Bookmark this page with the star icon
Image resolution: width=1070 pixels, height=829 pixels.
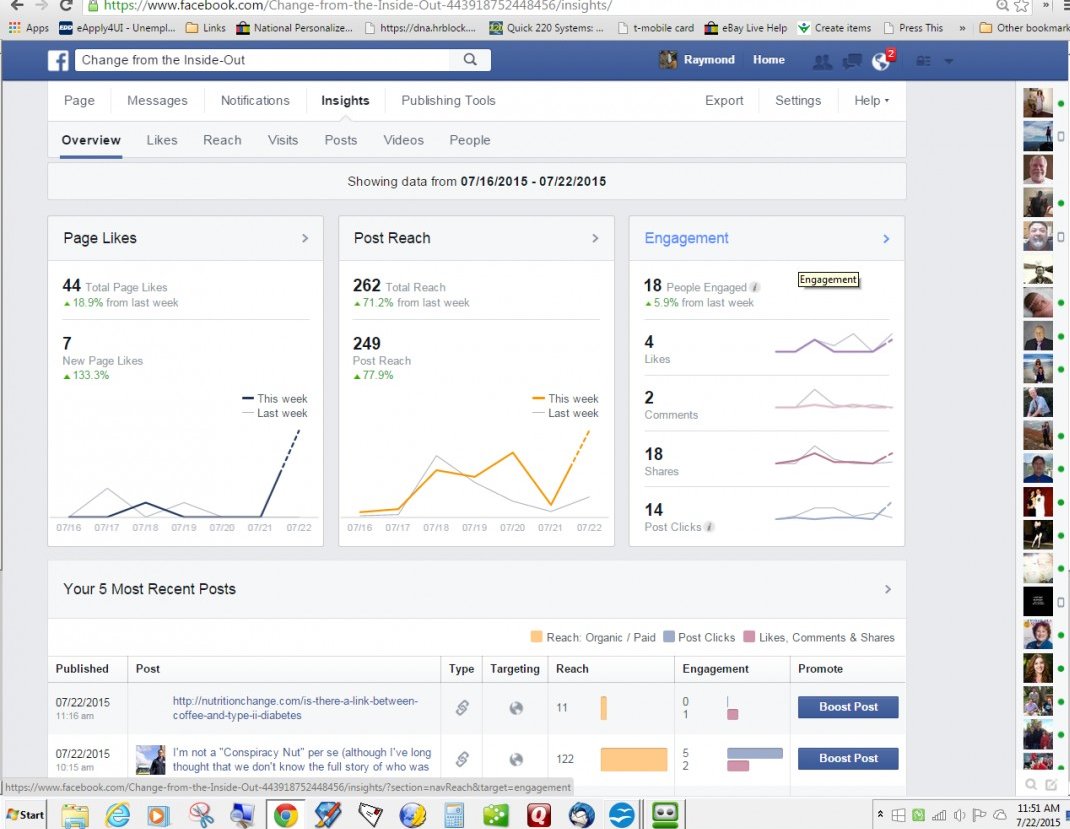pos(1022,5)
